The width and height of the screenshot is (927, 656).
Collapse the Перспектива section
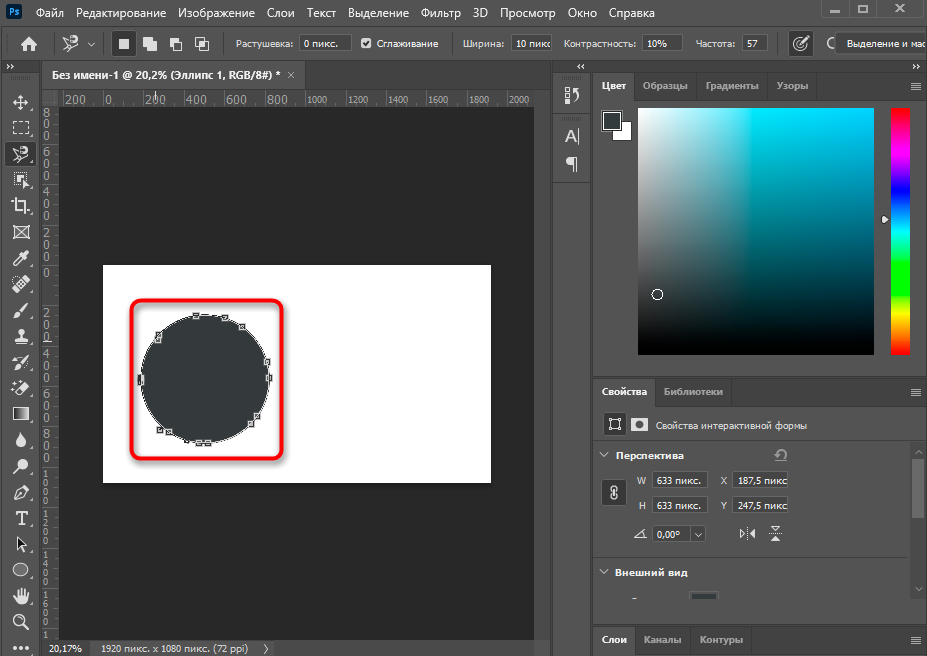[x=604, y=455]
